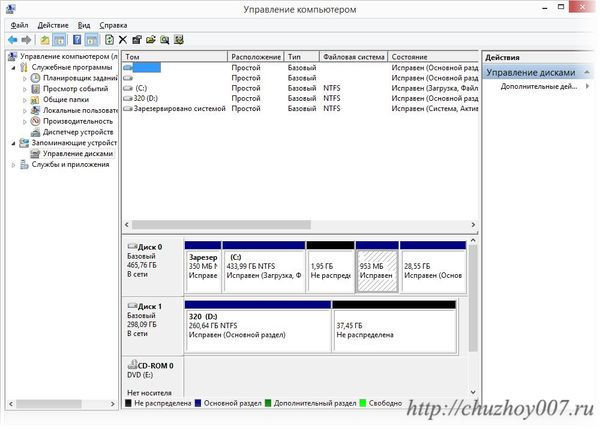Collapse the Запоминающие устройства node
Screen dimensions: 600x429
(x=13, y=143)
